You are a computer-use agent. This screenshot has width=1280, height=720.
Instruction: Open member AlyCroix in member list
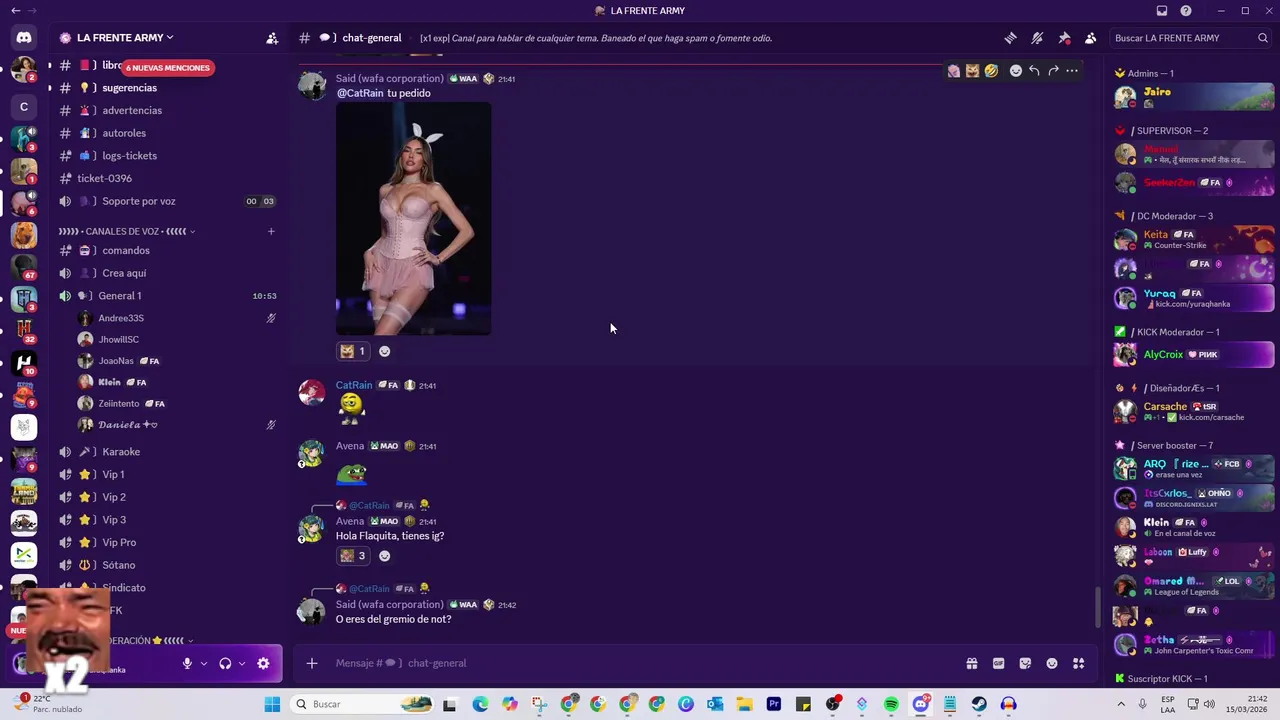tap(1194, 354)
